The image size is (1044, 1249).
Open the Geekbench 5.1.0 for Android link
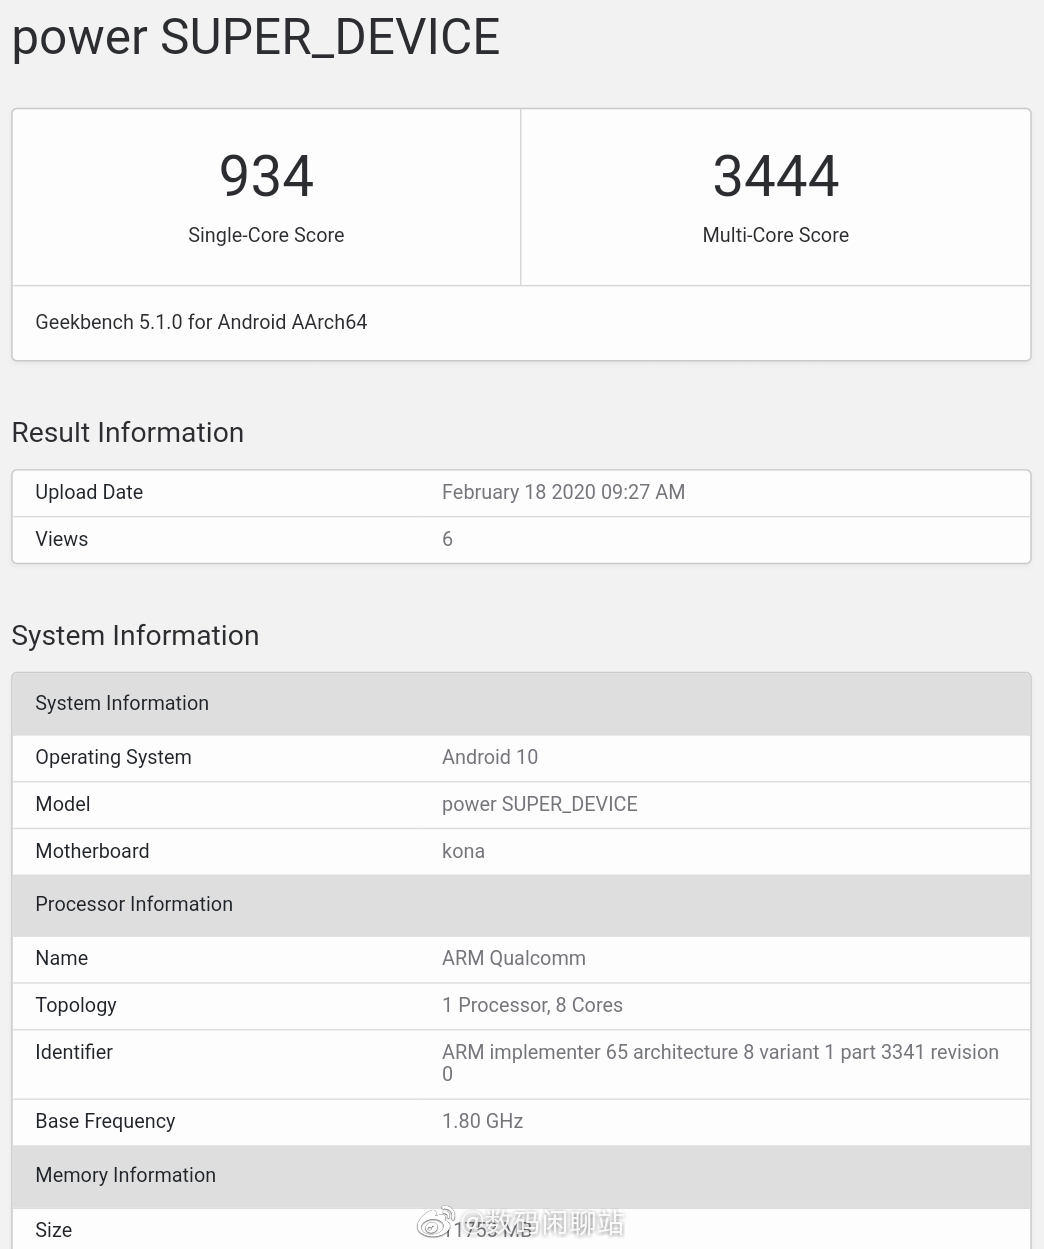point(200,322)
